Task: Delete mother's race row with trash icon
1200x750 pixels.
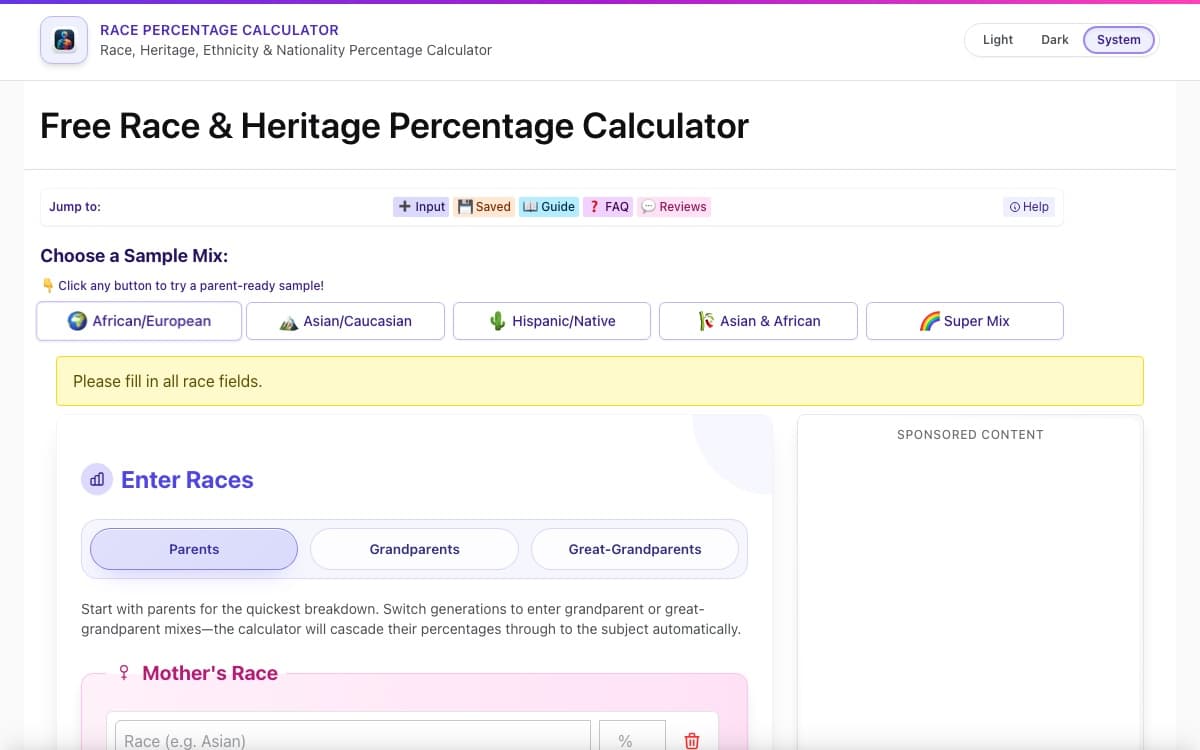Action: pos(691,741)
